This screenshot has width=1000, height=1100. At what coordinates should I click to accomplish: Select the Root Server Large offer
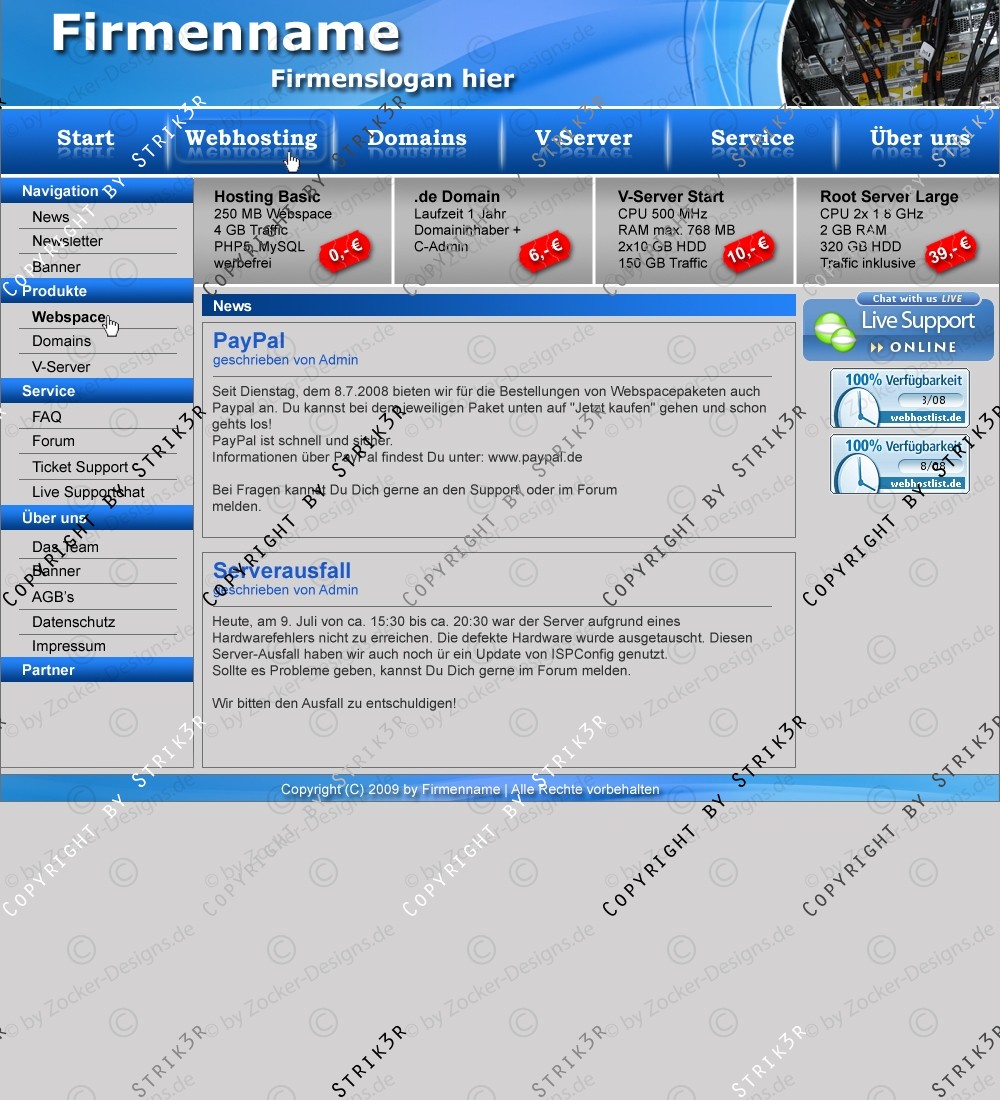(x=898, y=230)
